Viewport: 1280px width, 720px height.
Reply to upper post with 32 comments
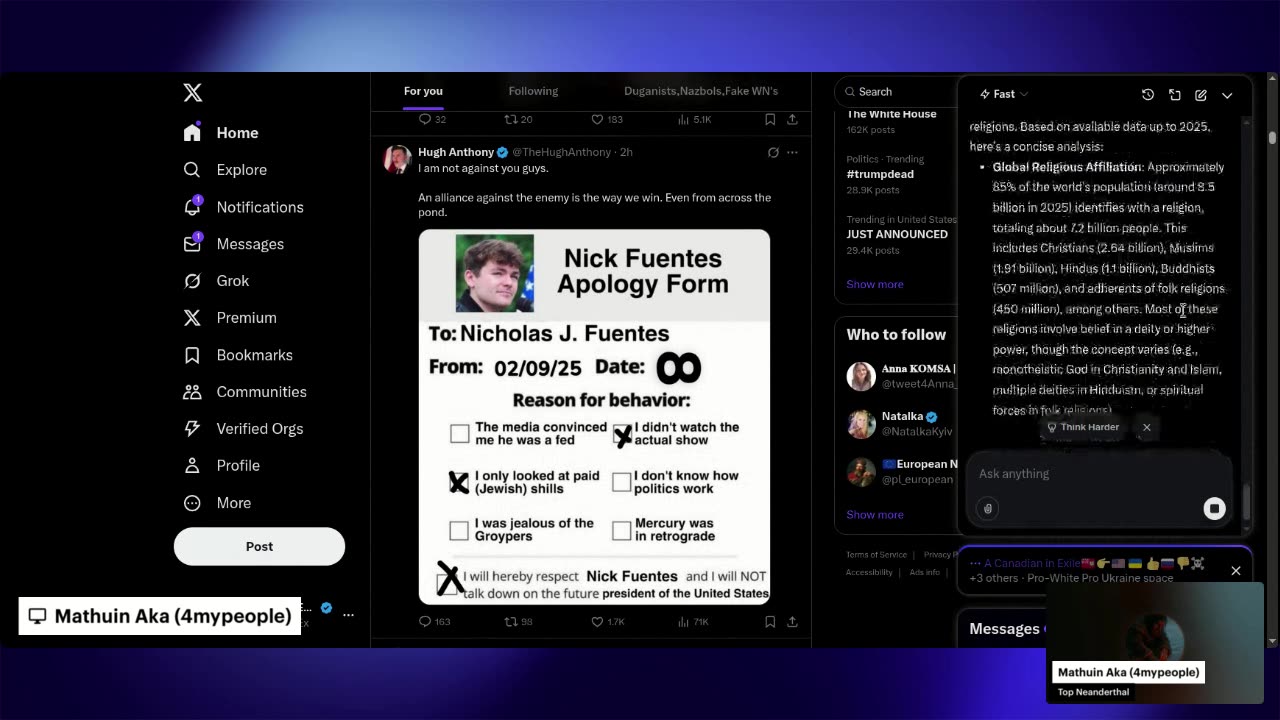pos(433,119)
